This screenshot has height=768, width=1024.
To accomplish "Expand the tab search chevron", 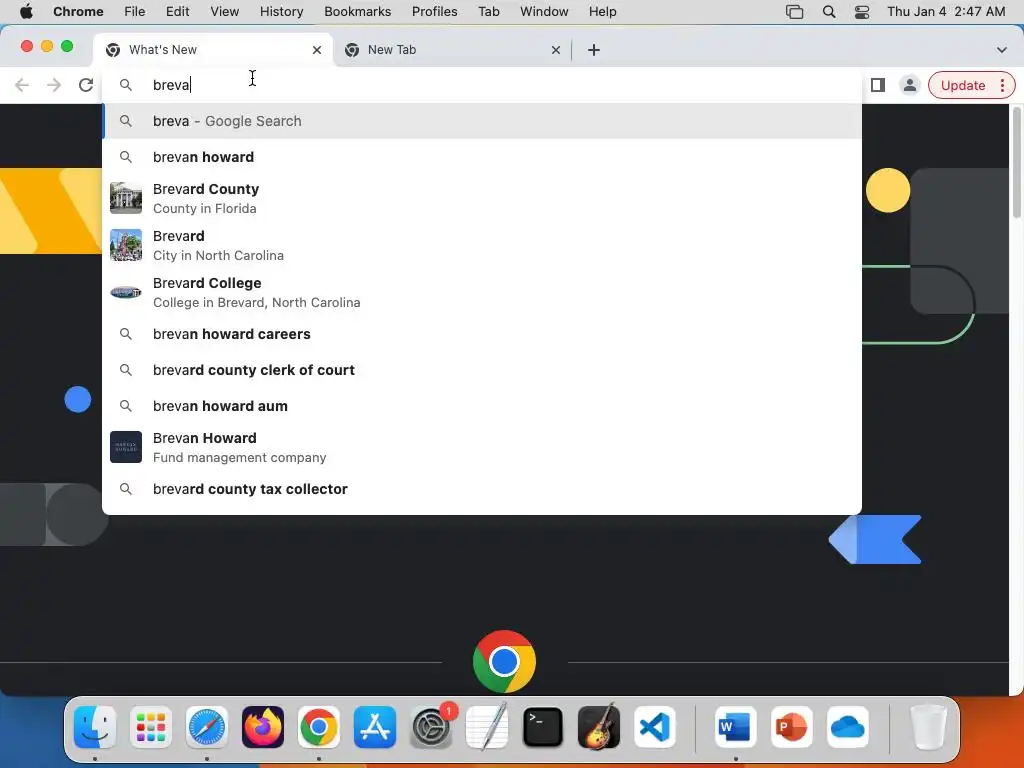I will click(x=1001, y=50).
